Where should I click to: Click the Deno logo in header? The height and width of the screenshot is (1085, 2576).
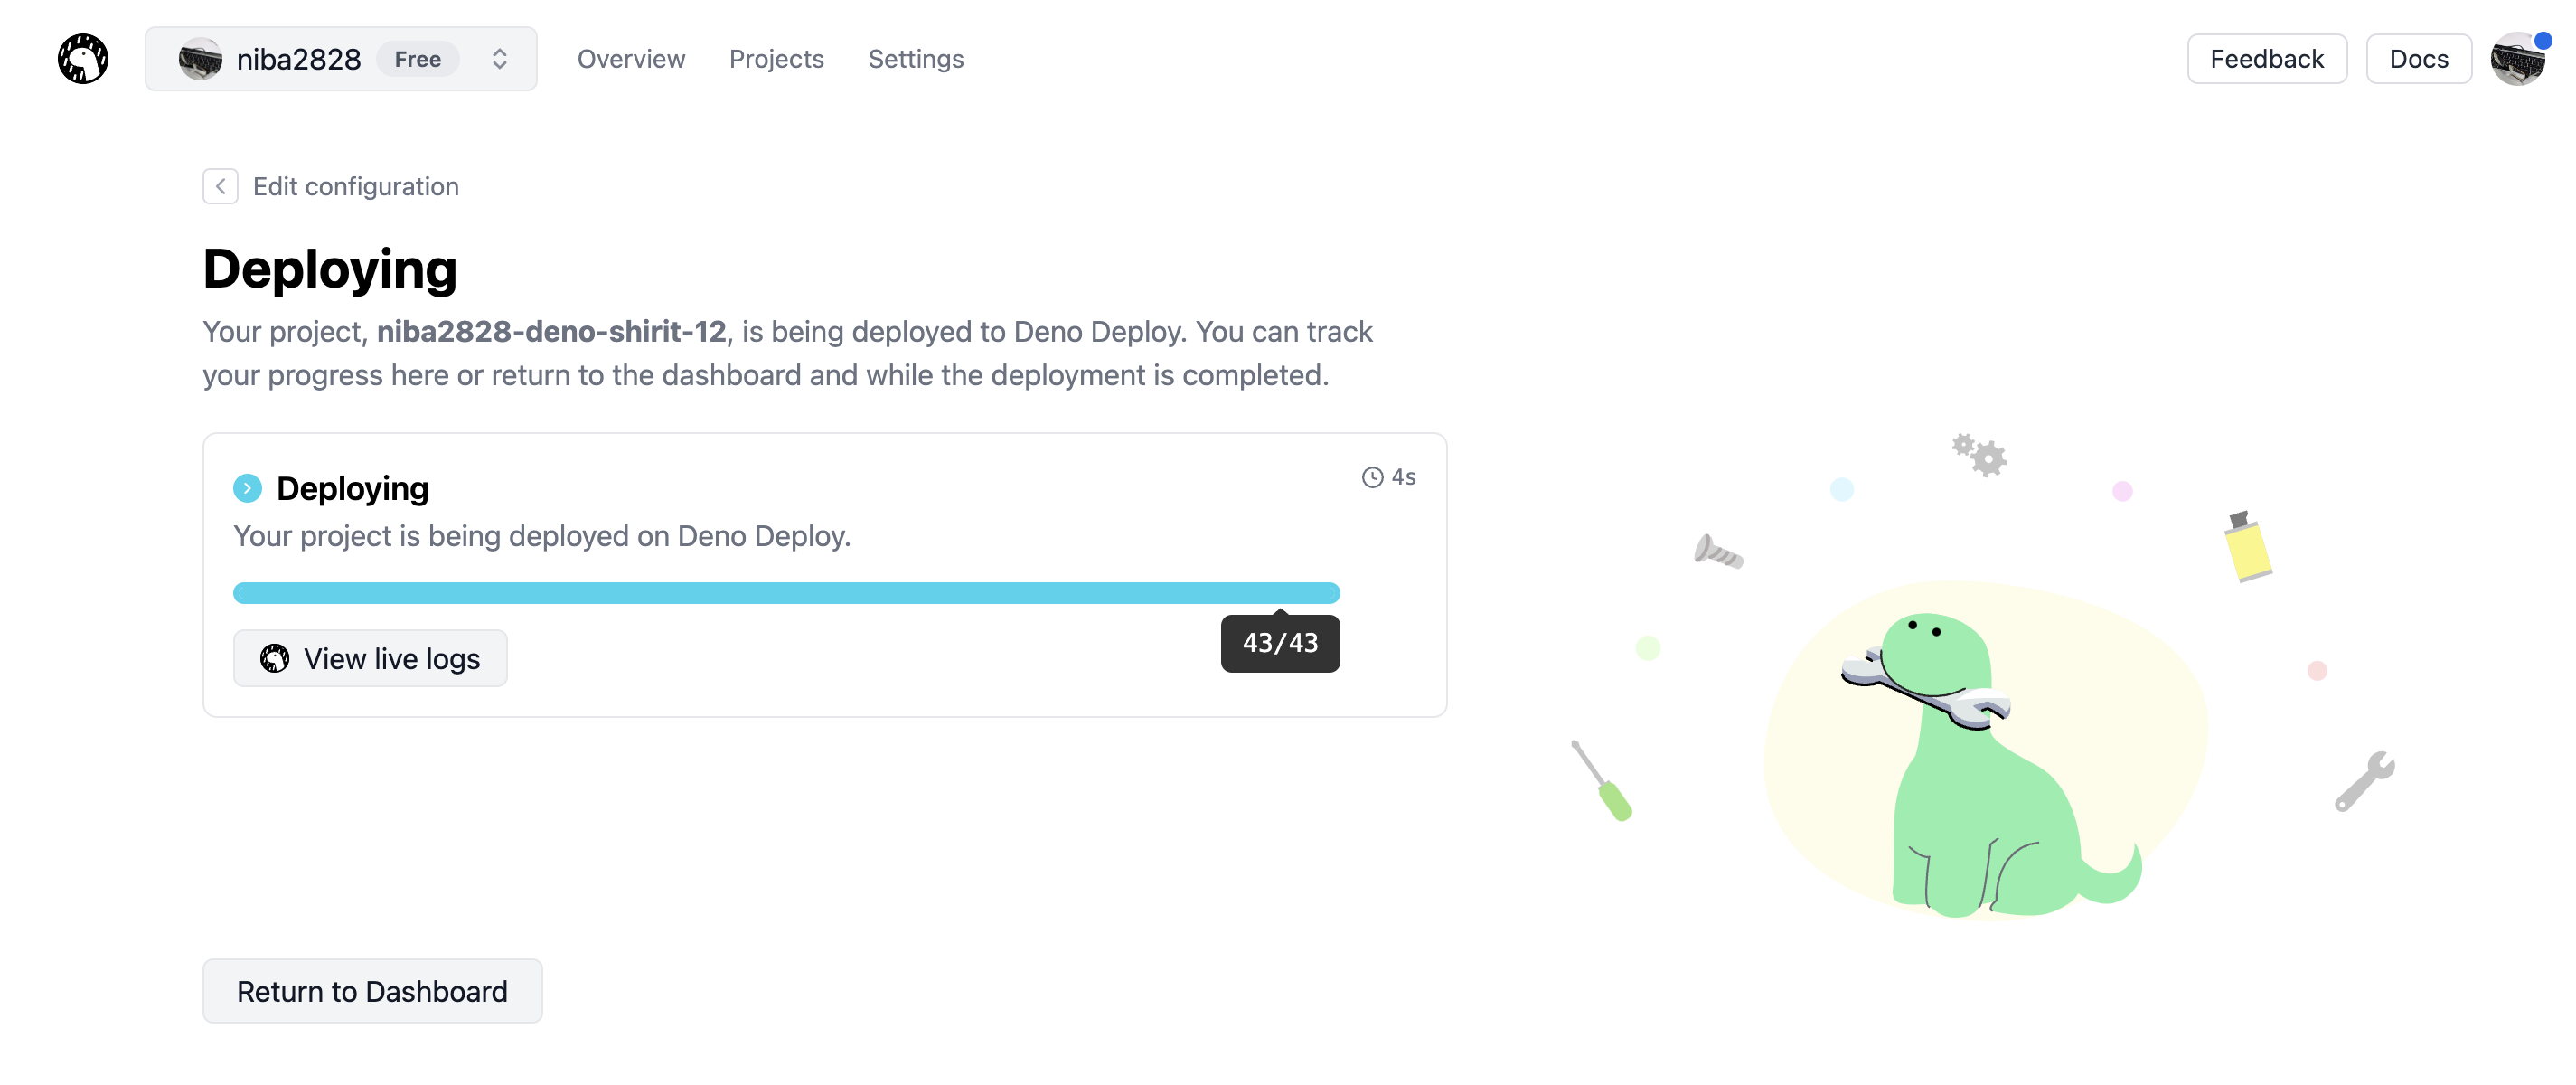click(83, 59)
